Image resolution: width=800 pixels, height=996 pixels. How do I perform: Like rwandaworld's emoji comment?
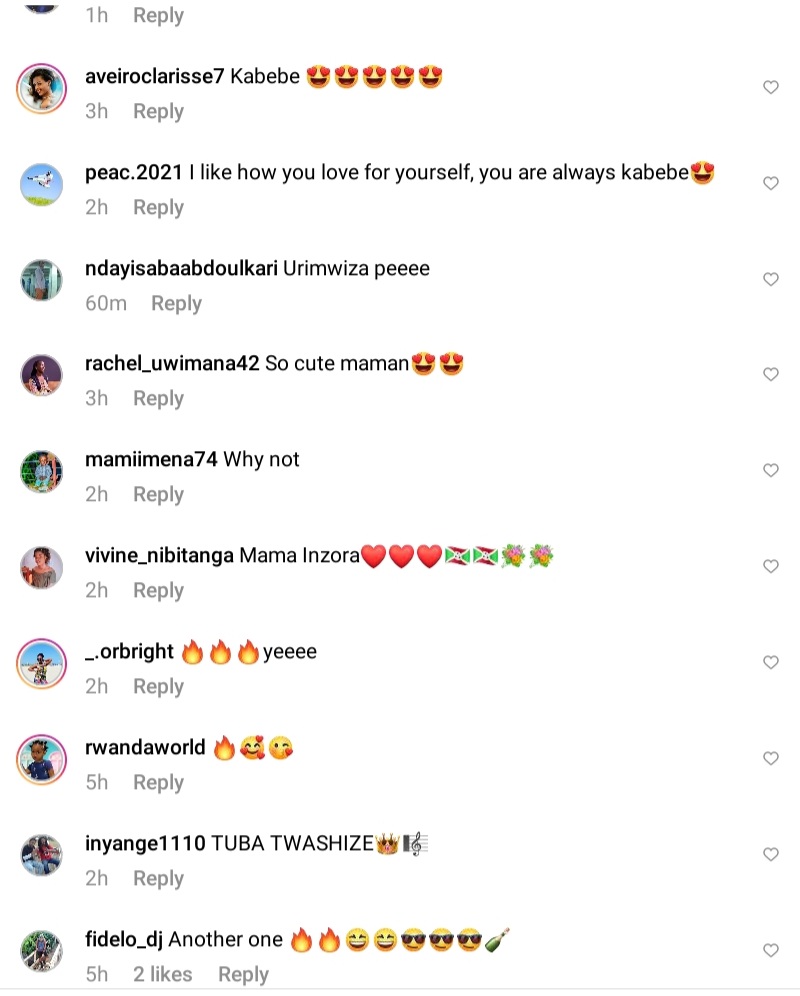coord(771,758)
